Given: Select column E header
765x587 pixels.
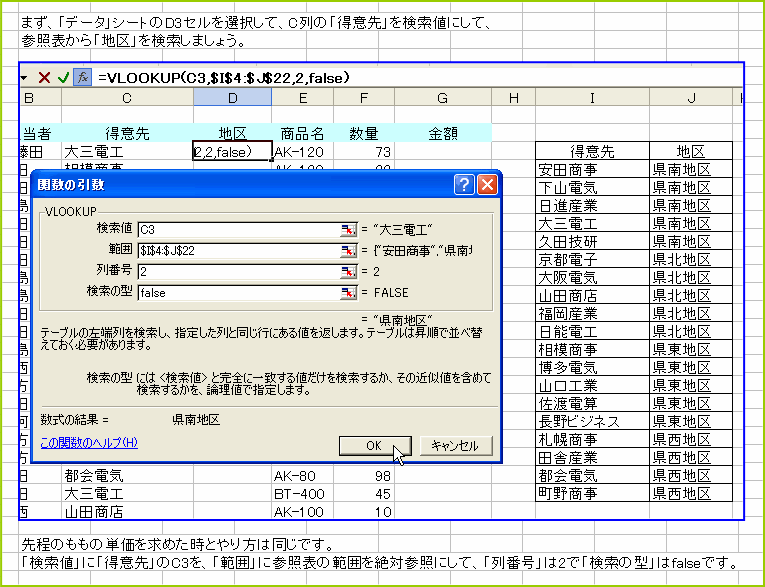Looking at the screenshot, I should [x=302, y=98].
